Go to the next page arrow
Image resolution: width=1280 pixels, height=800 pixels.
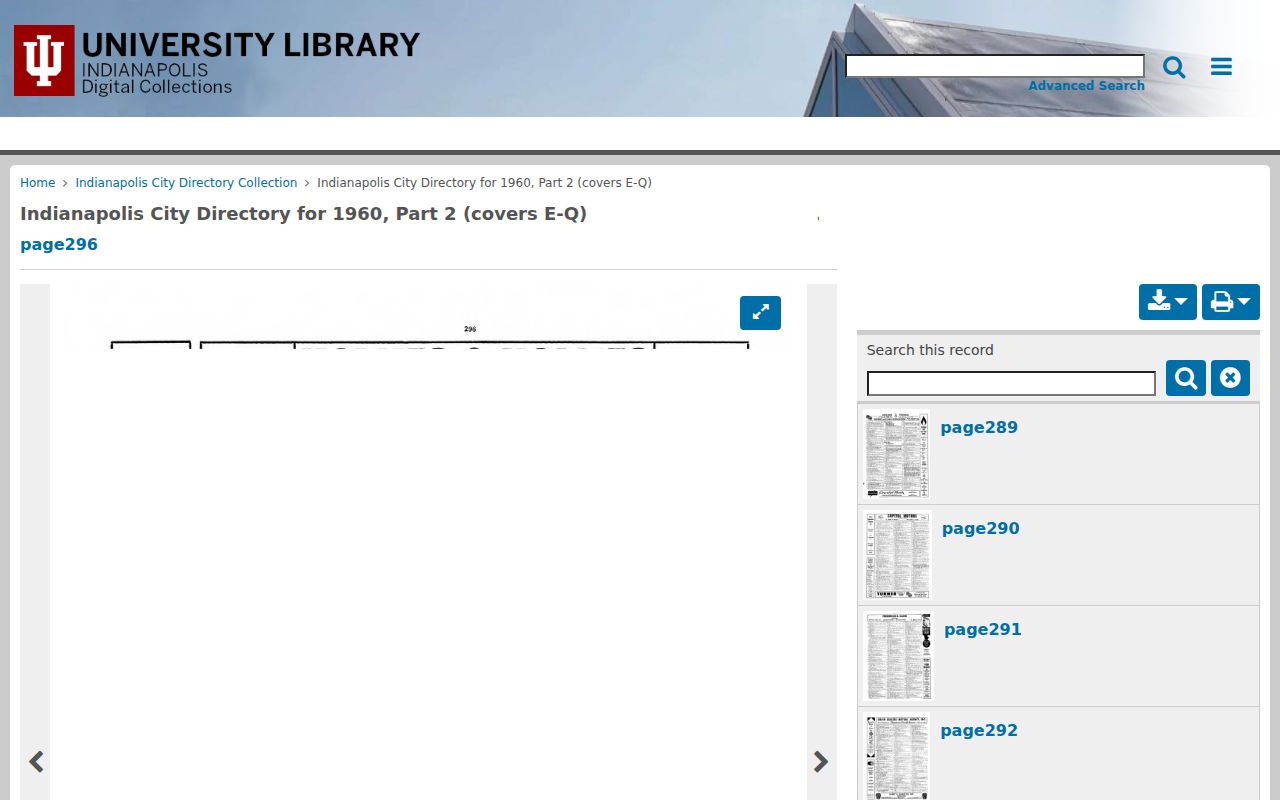(x=821, y=762)
